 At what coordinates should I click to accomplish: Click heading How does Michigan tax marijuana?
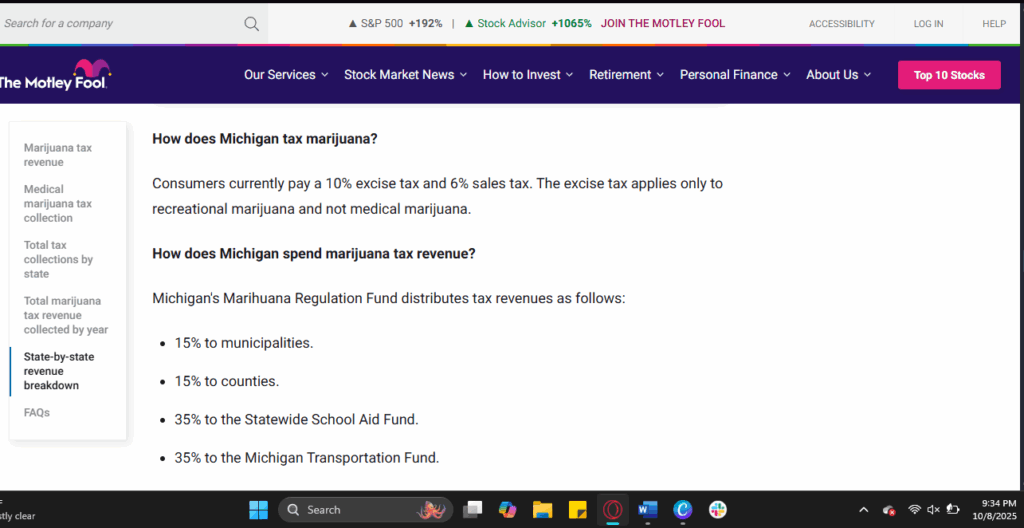pyautogui.click(x=265, y=139)
